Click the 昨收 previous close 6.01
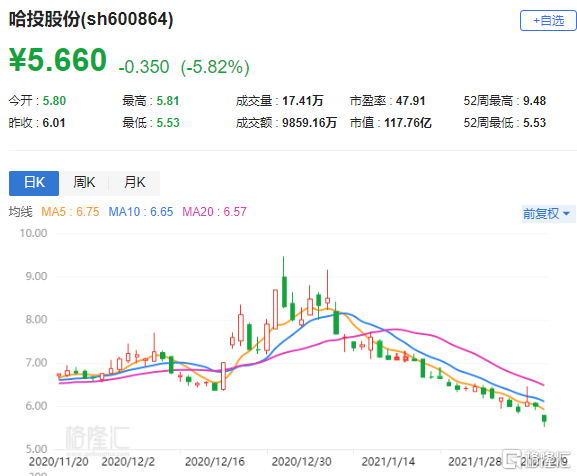Screen dimensions: 577x476 coord(54,123)
